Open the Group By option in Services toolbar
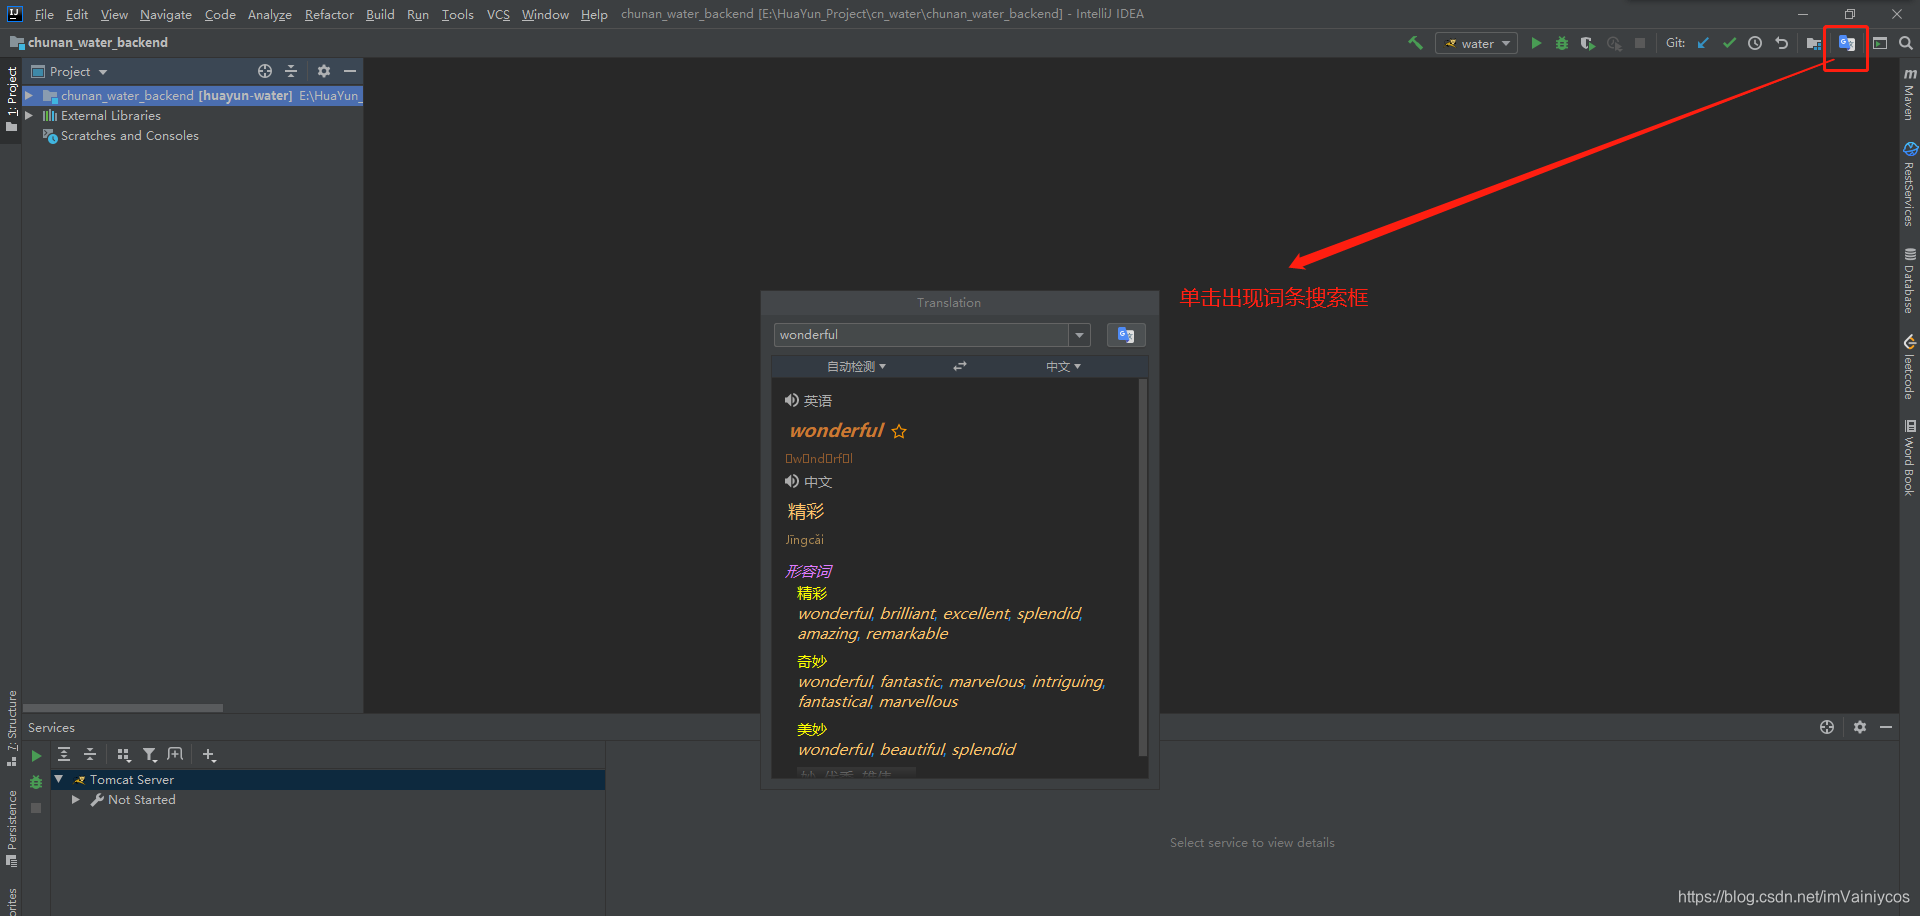This screenshot has width=1920, height=916. [124, 755]
